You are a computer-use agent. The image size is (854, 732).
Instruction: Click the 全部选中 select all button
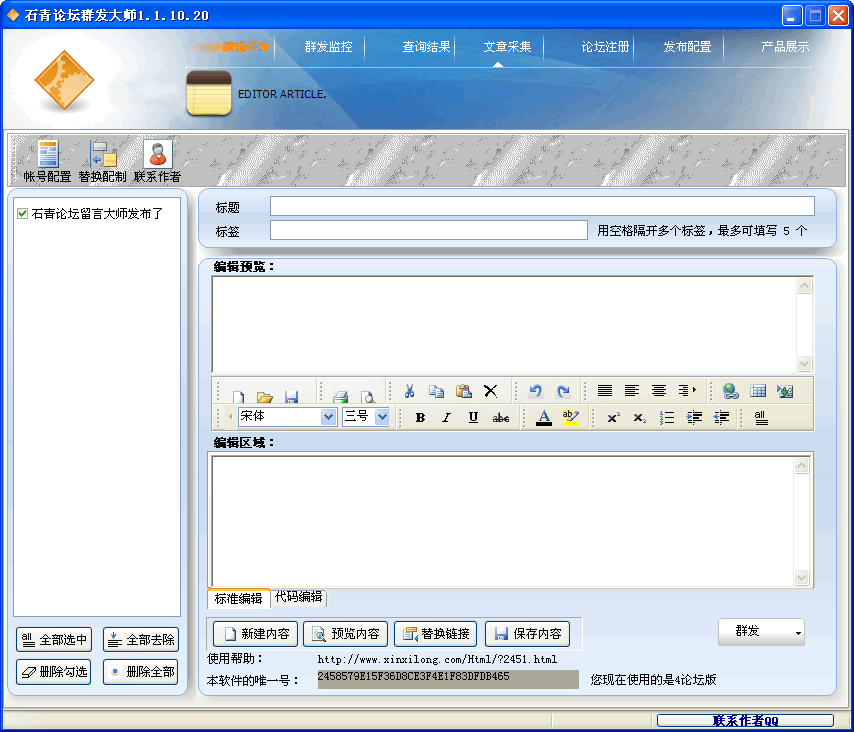53,640
